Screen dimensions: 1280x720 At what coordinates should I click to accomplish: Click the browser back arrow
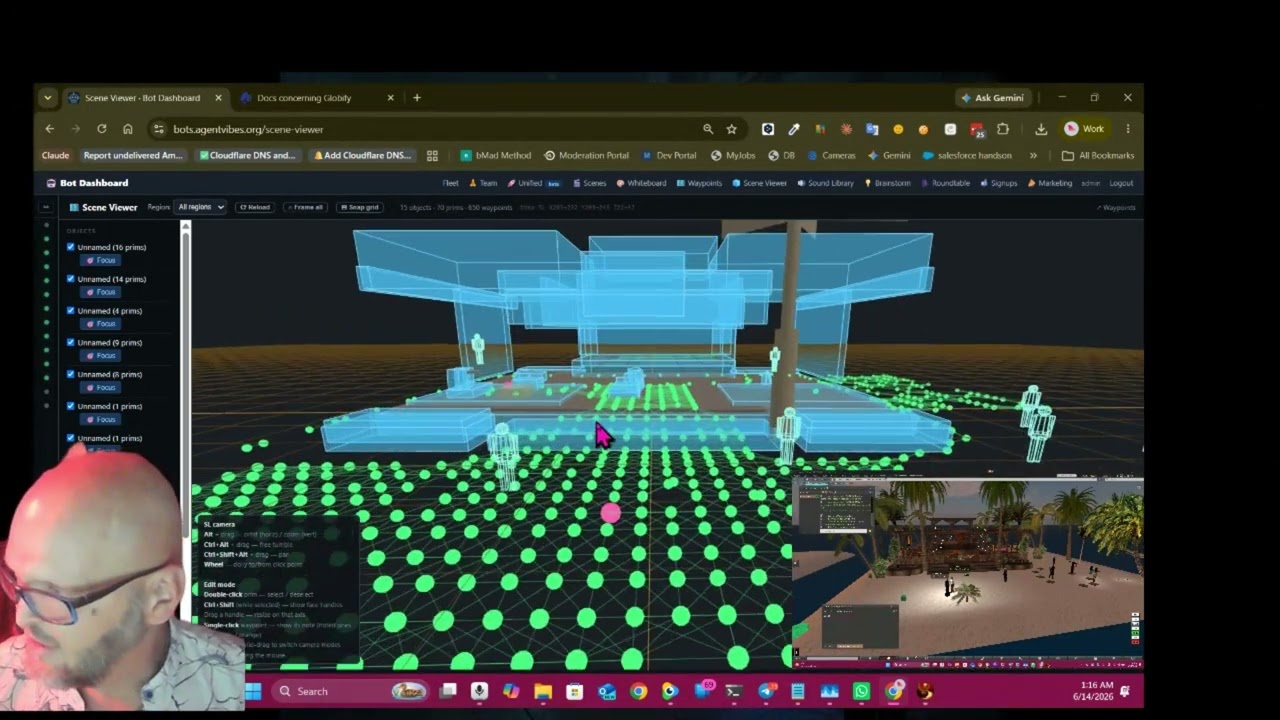pos(49,129)
